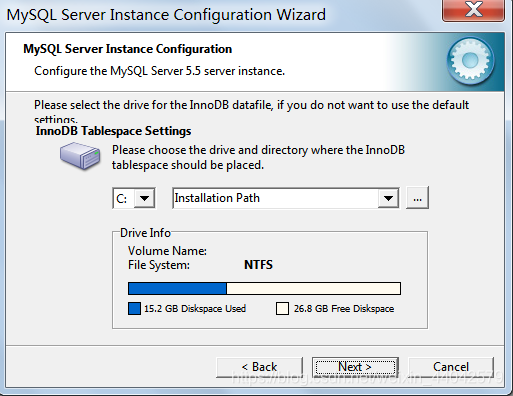Click the window title bar text
Viewport: 513px width, 396px height.
(x=166, y=15)
